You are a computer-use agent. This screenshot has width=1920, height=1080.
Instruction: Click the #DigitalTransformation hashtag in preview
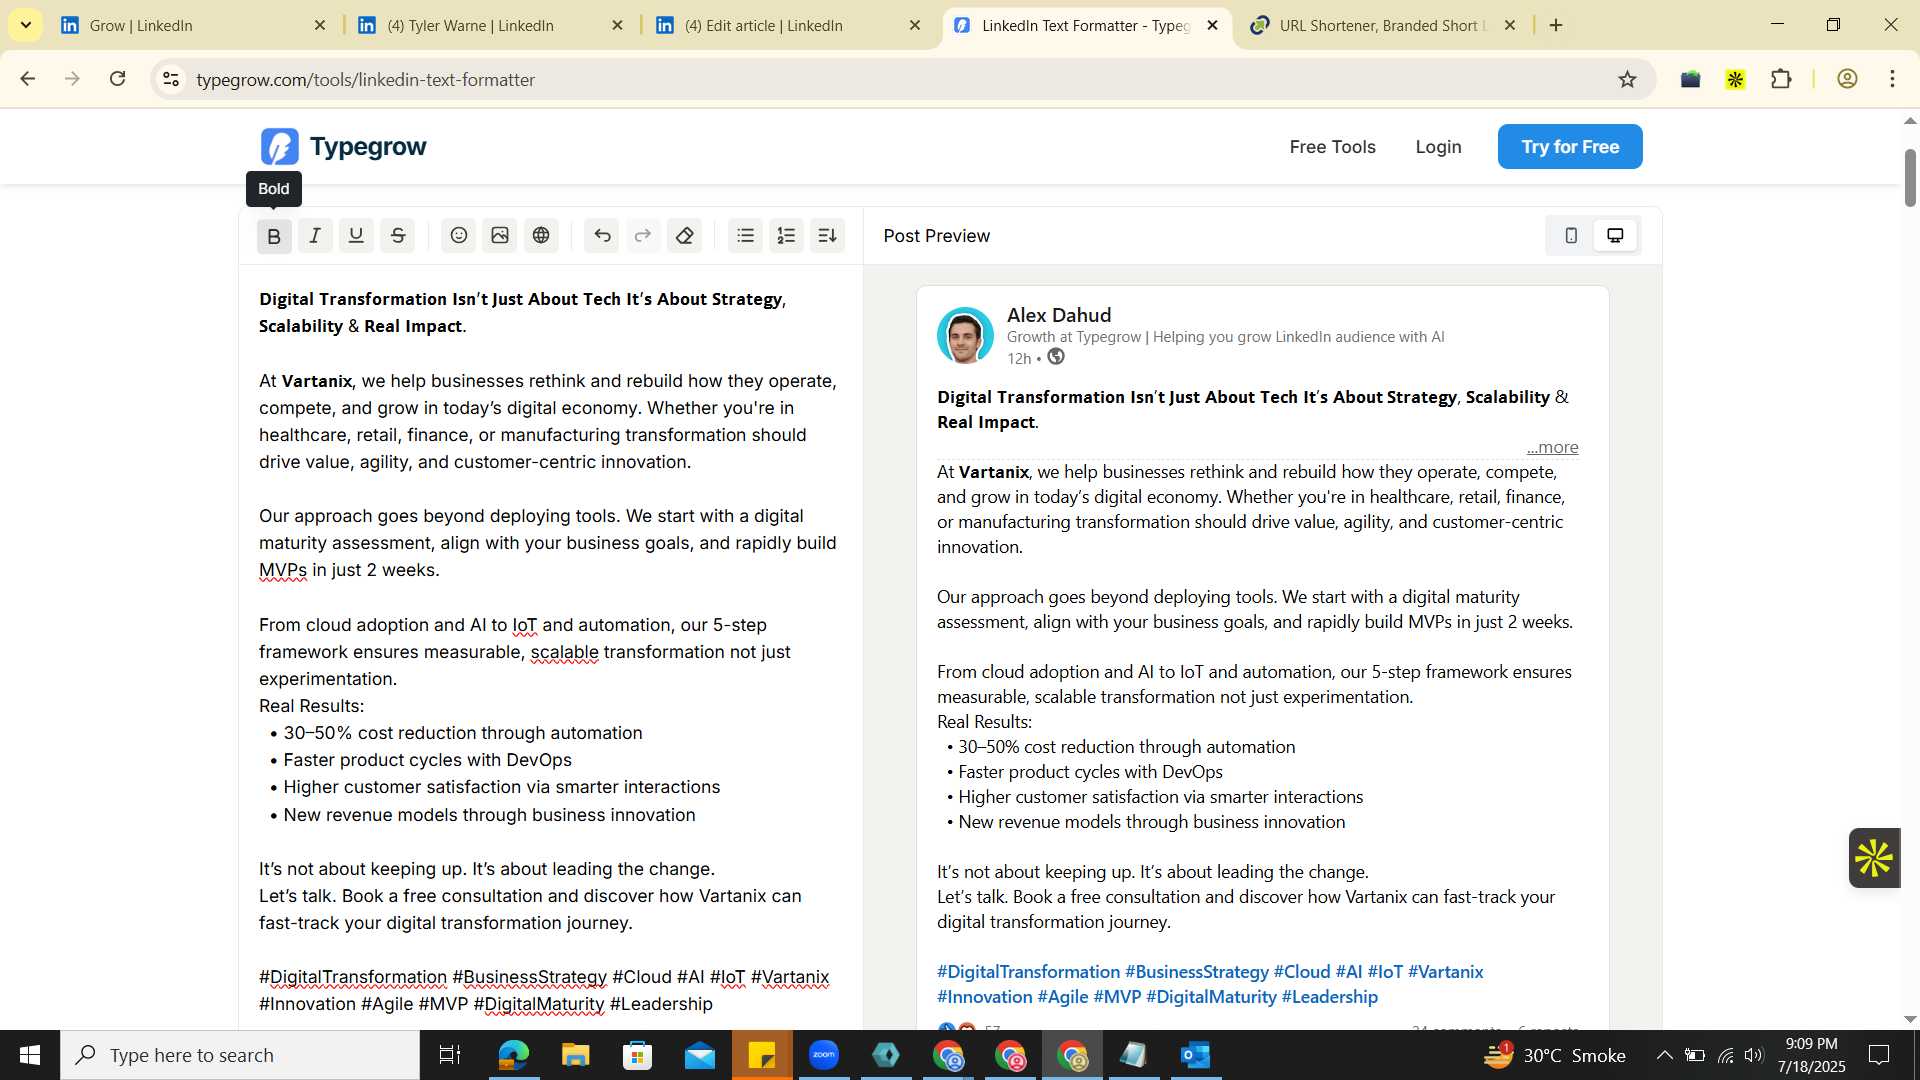(x=1028, y=972)
